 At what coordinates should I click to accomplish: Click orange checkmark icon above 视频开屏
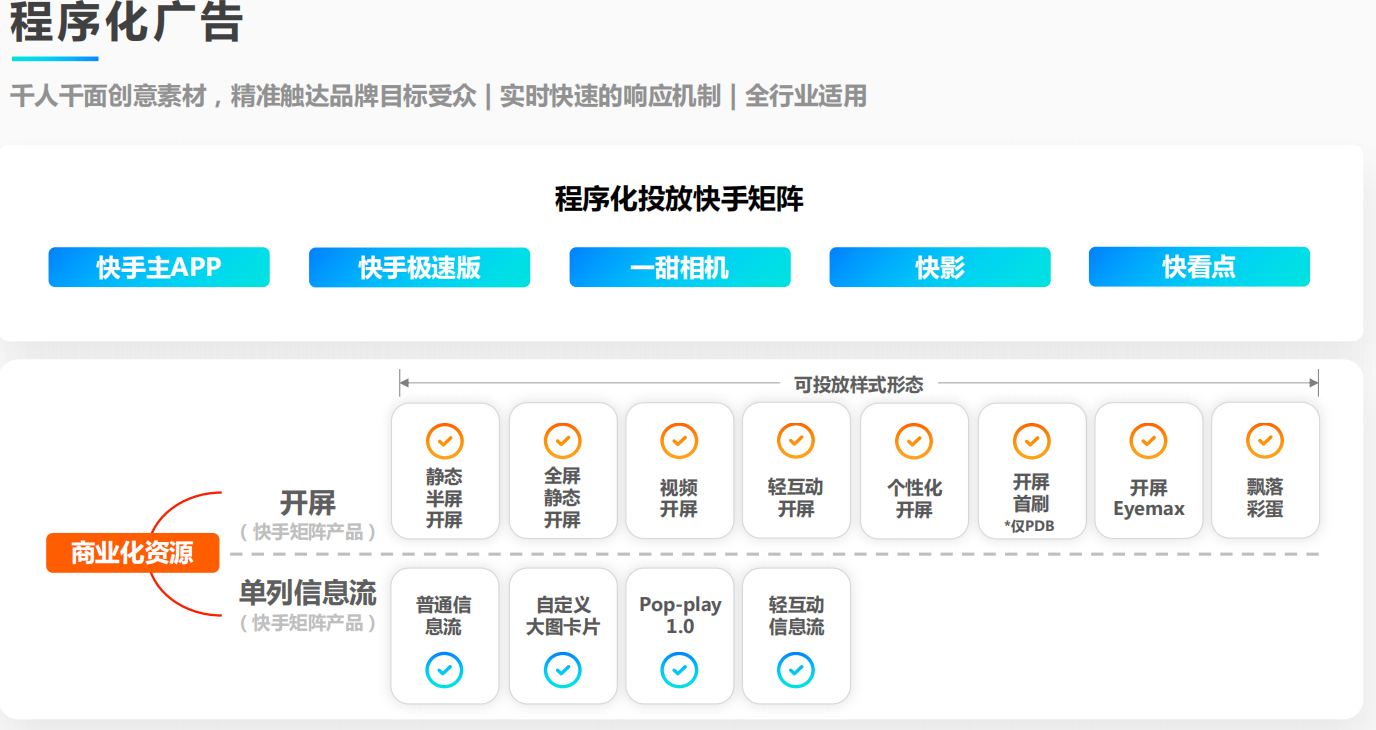click(679, 440)
